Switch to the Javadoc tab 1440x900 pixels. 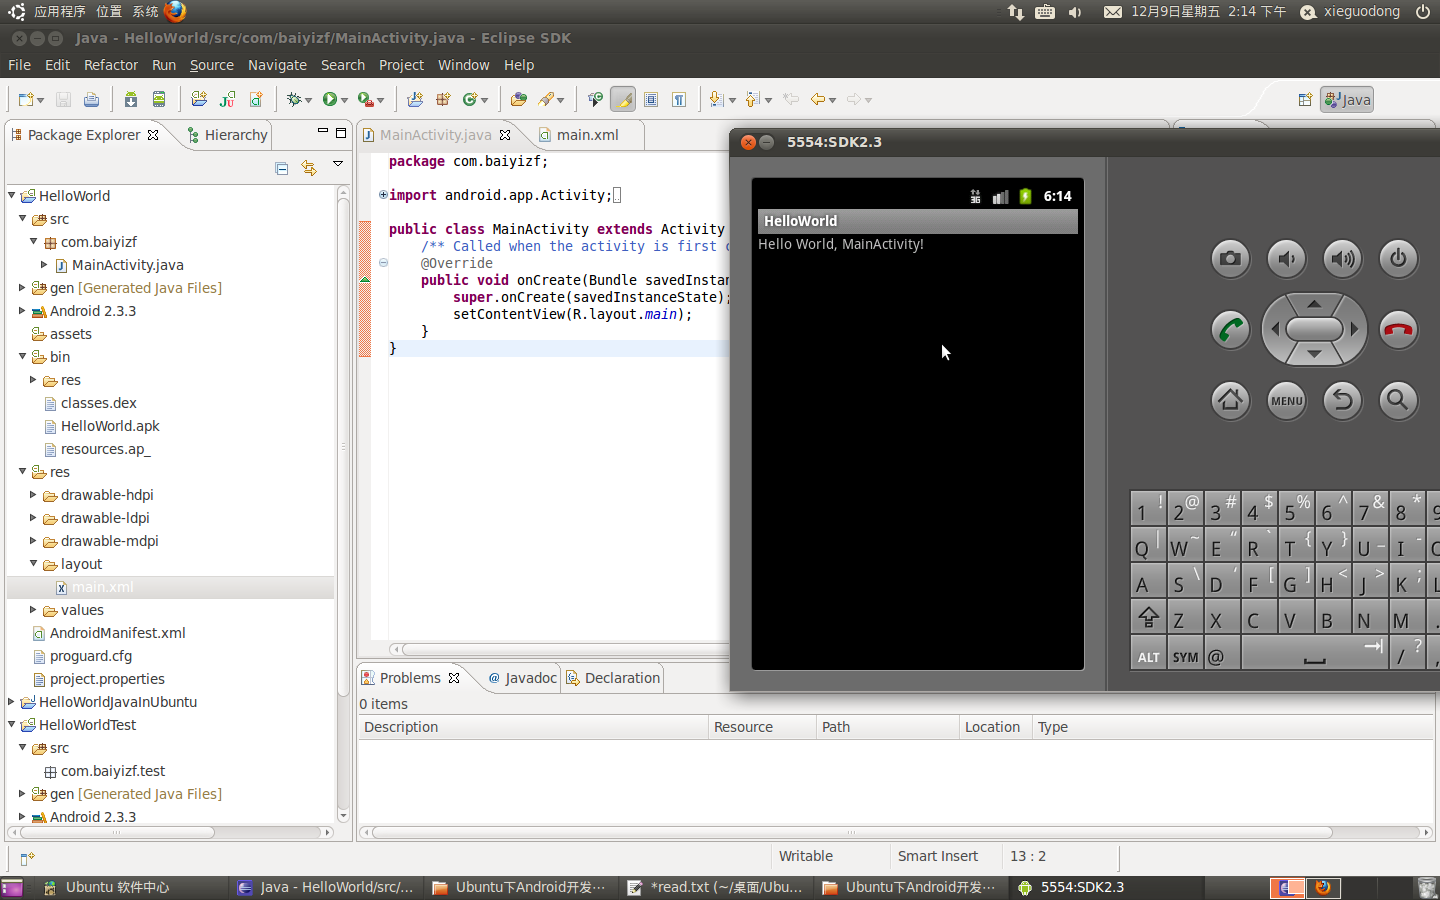pyautogui.click(x=521, y=678)
